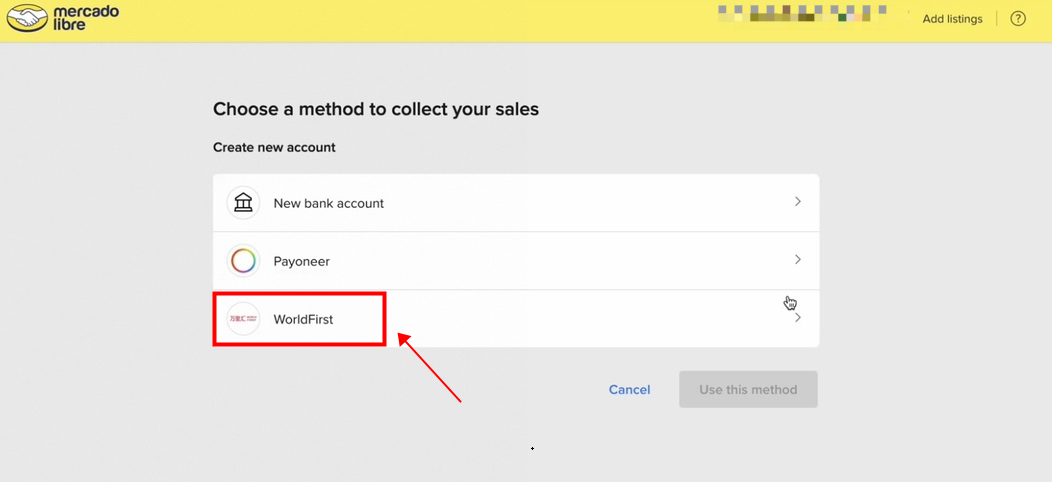Click the WorldFirst logo icon
The height and width of the screenshot is (482, 1052).
[243, 319]
